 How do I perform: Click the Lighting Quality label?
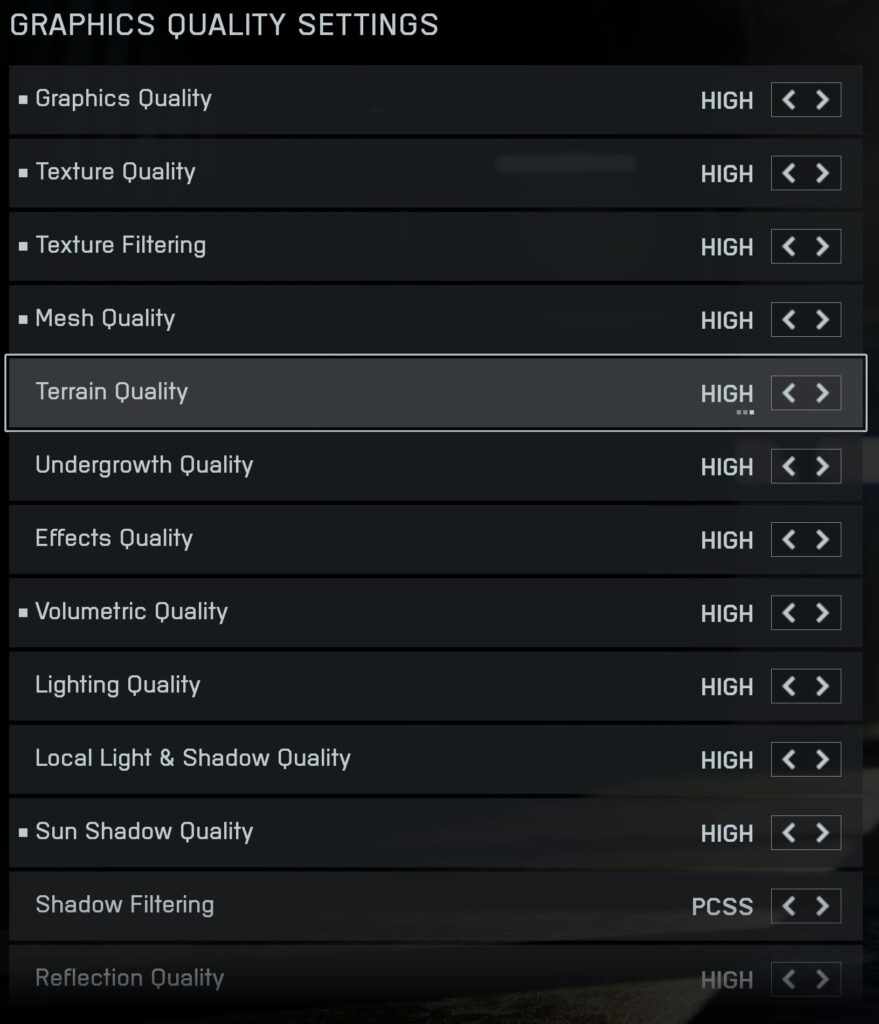pos(118,685)
